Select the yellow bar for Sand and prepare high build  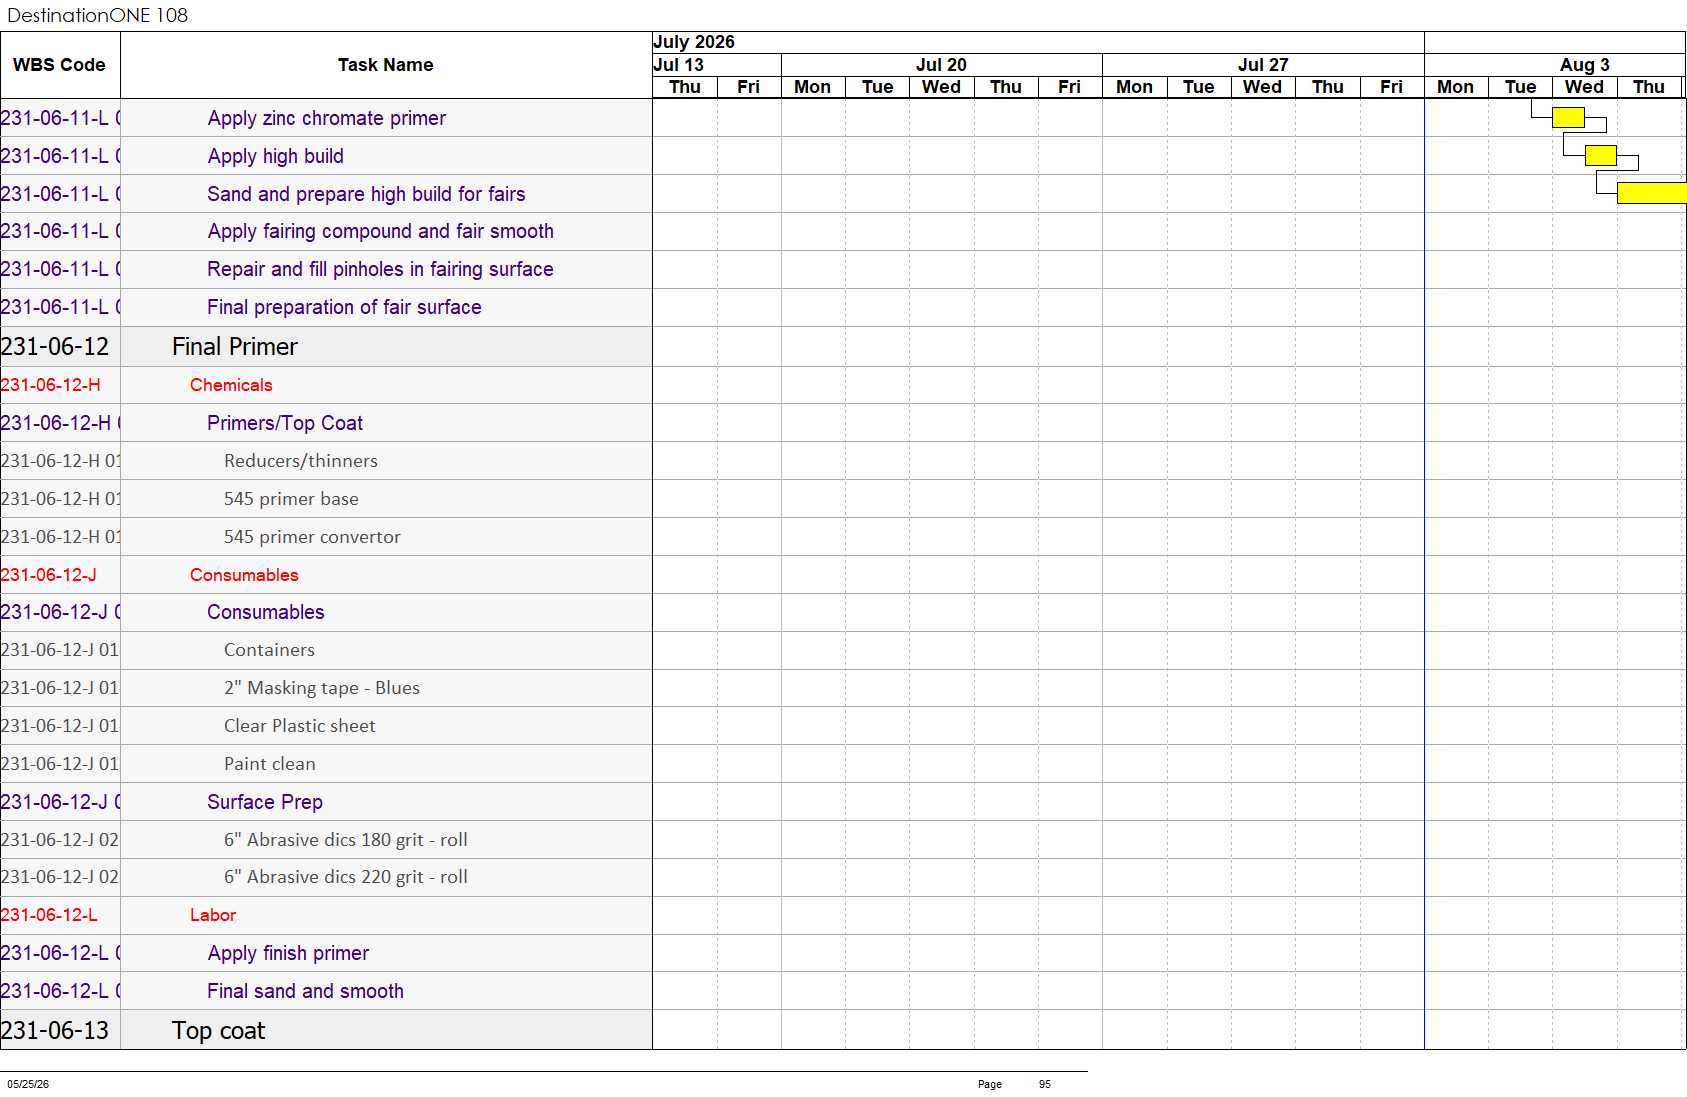(1651, 193)
